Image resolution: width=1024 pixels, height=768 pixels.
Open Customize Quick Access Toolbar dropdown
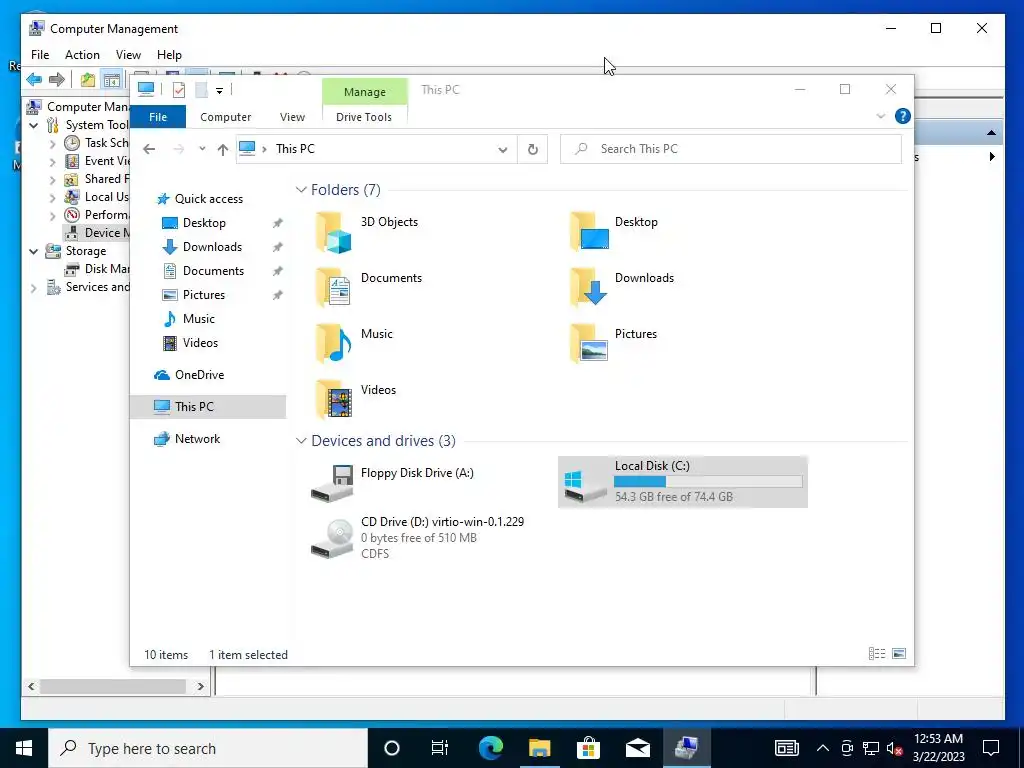pos(219,91)
